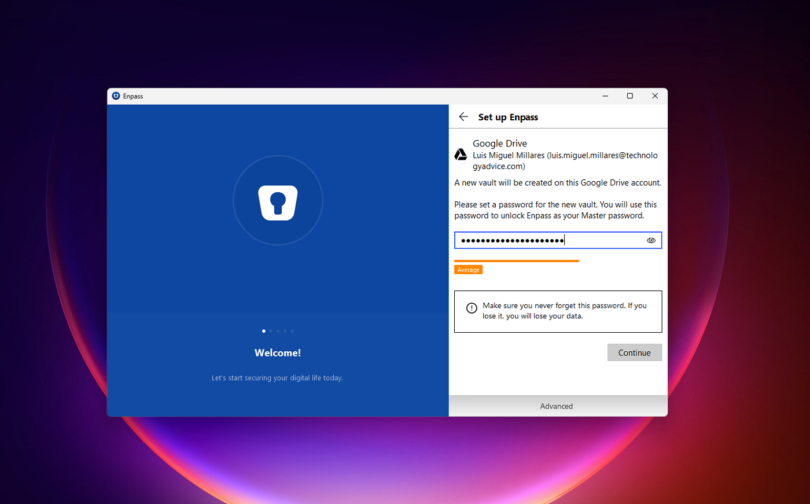The image size is (810, 504).
Task: Minimize the Enpass window
Action: click(x=604, y=96)
